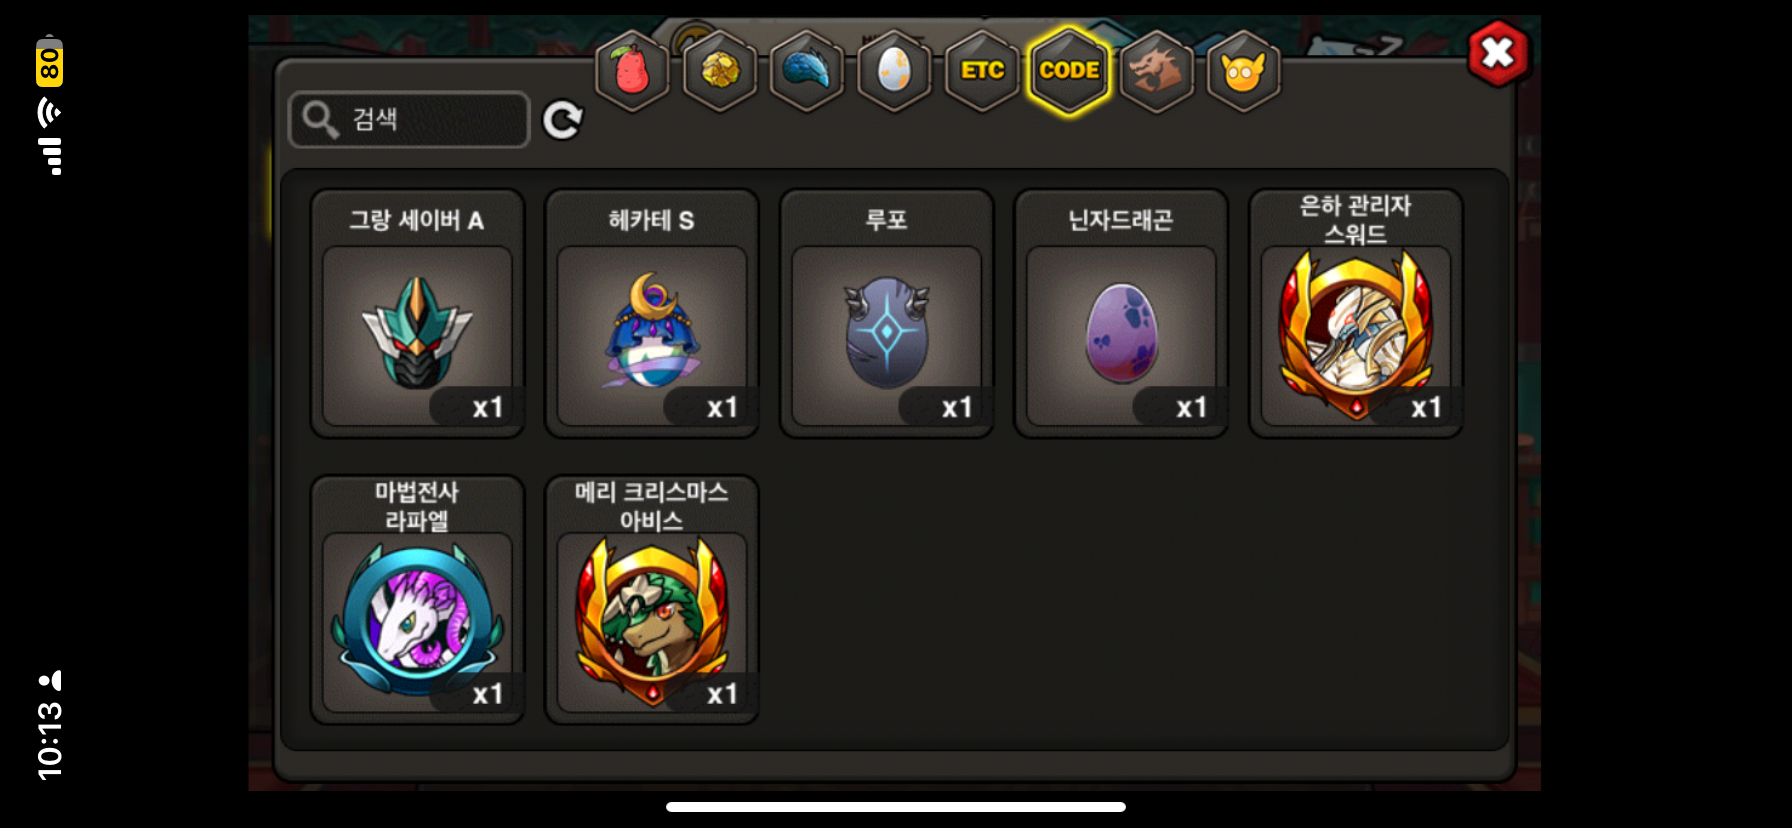The width and height of the screenshot is (1792, 828).
Task: Choose the 헤카테 S egg item
Action: pyautogui.click(x=652, y=314)
